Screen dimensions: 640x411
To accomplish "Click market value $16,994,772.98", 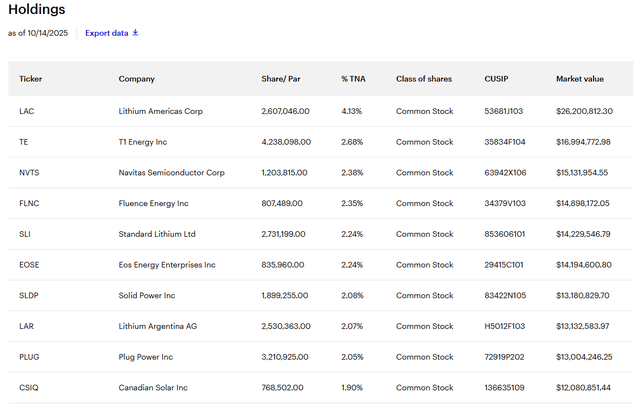I will pyautogui.click(x=583, y=142).
